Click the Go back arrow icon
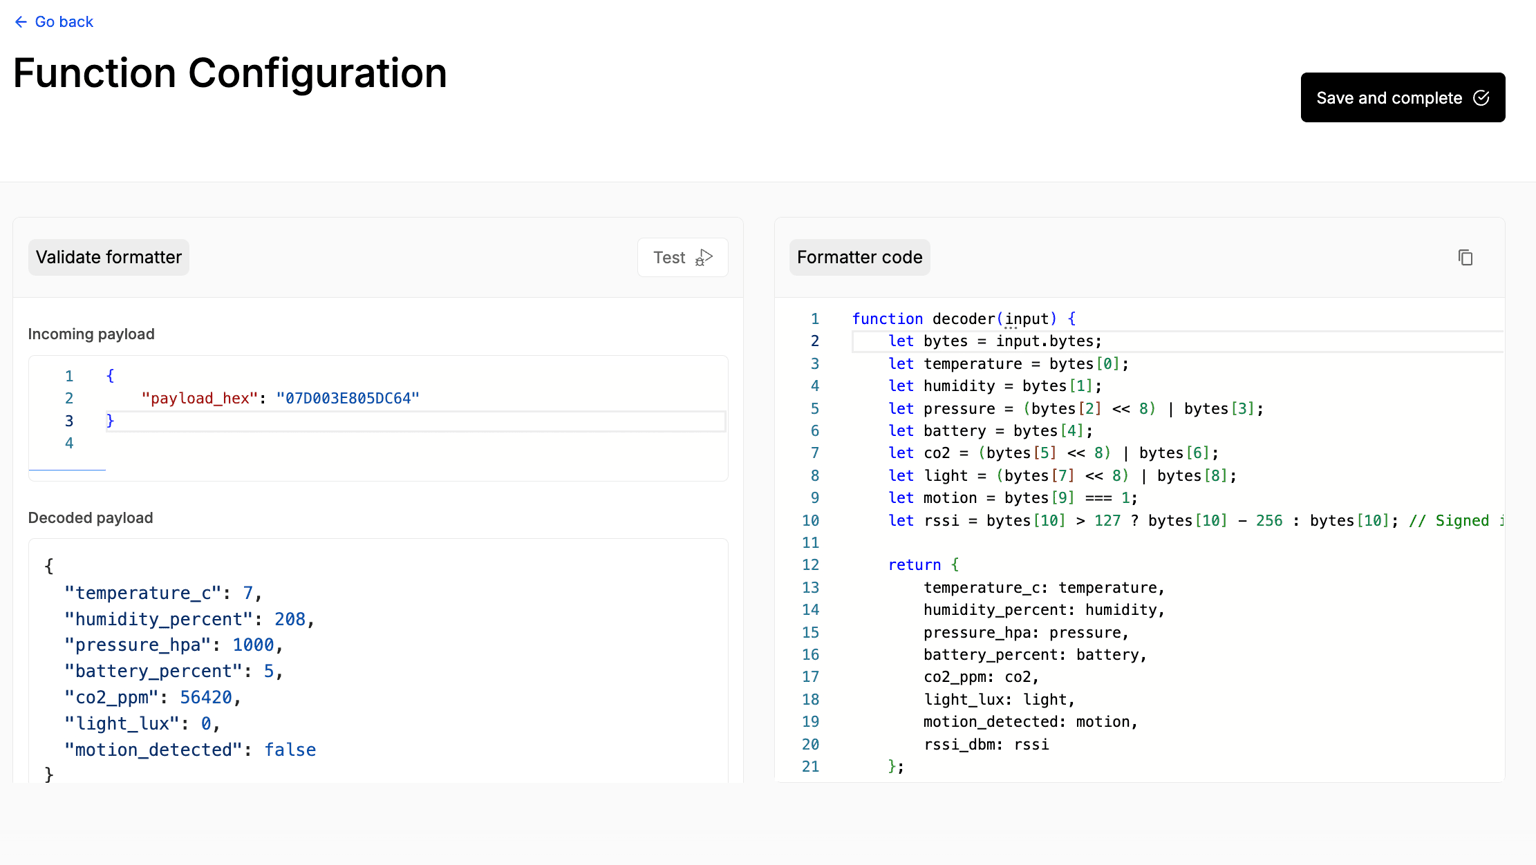 click(21, 22)
